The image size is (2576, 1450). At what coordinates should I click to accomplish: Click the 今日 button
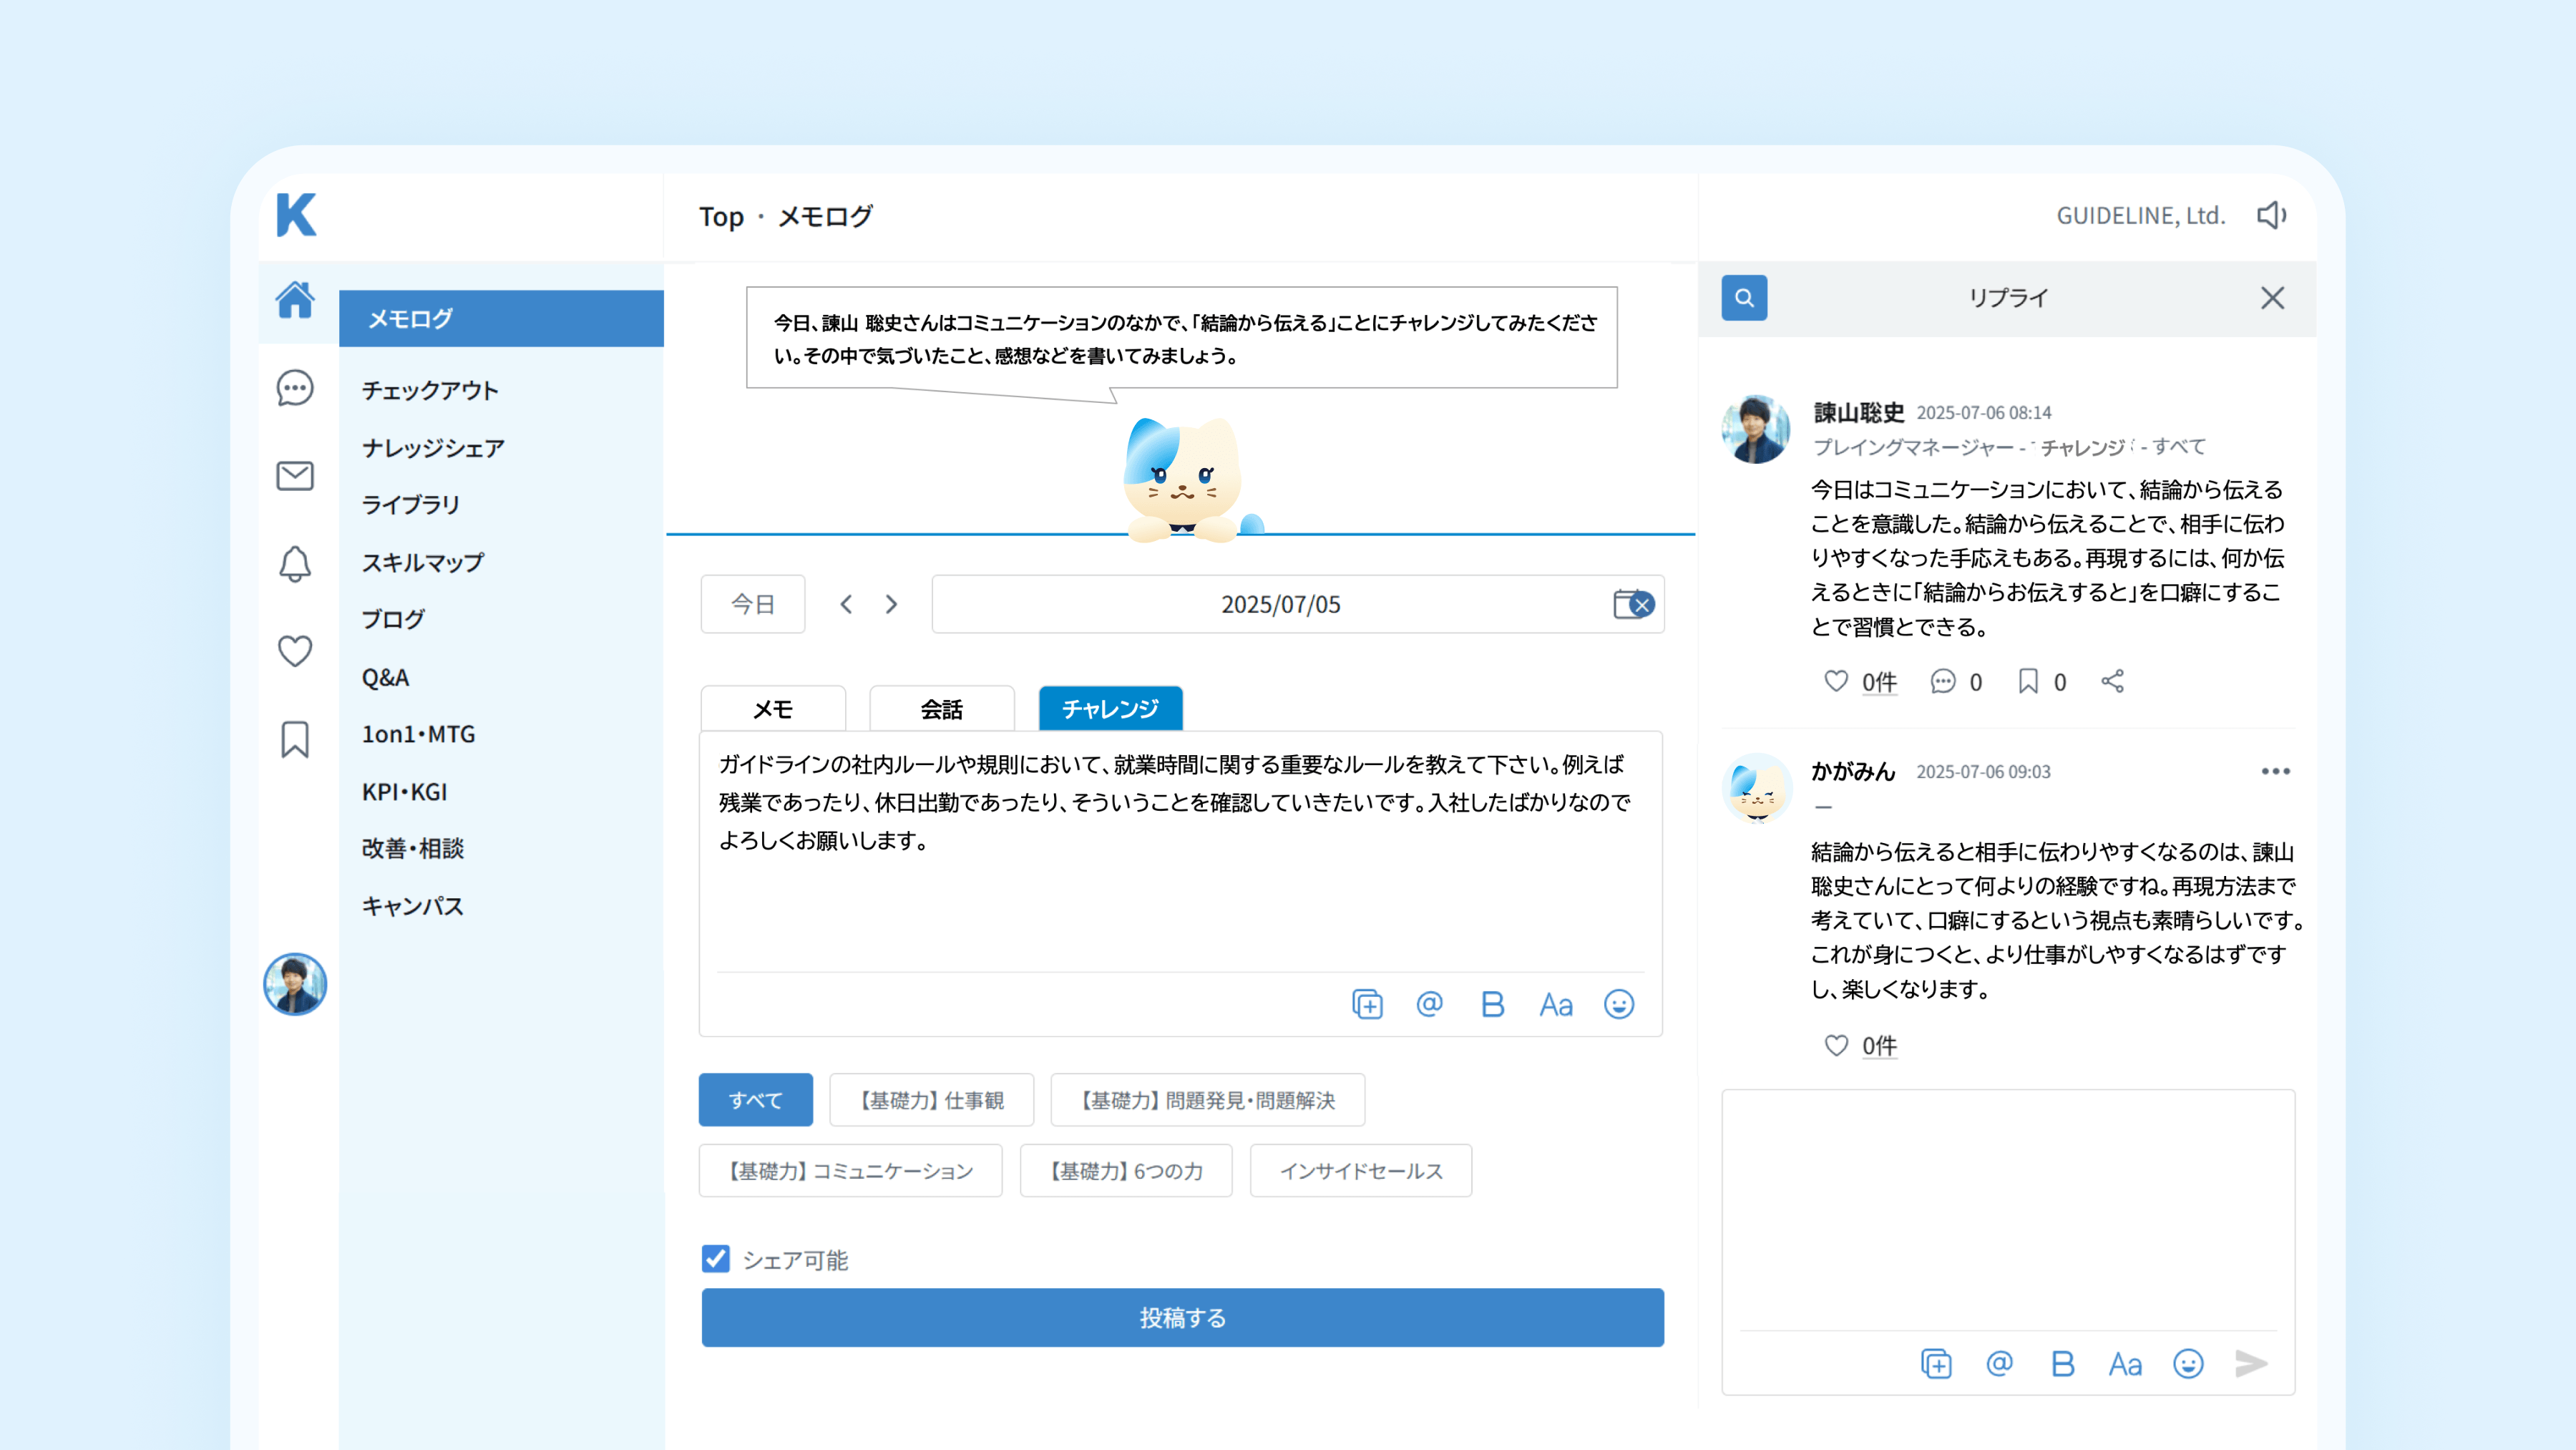[x=753, y=604]
